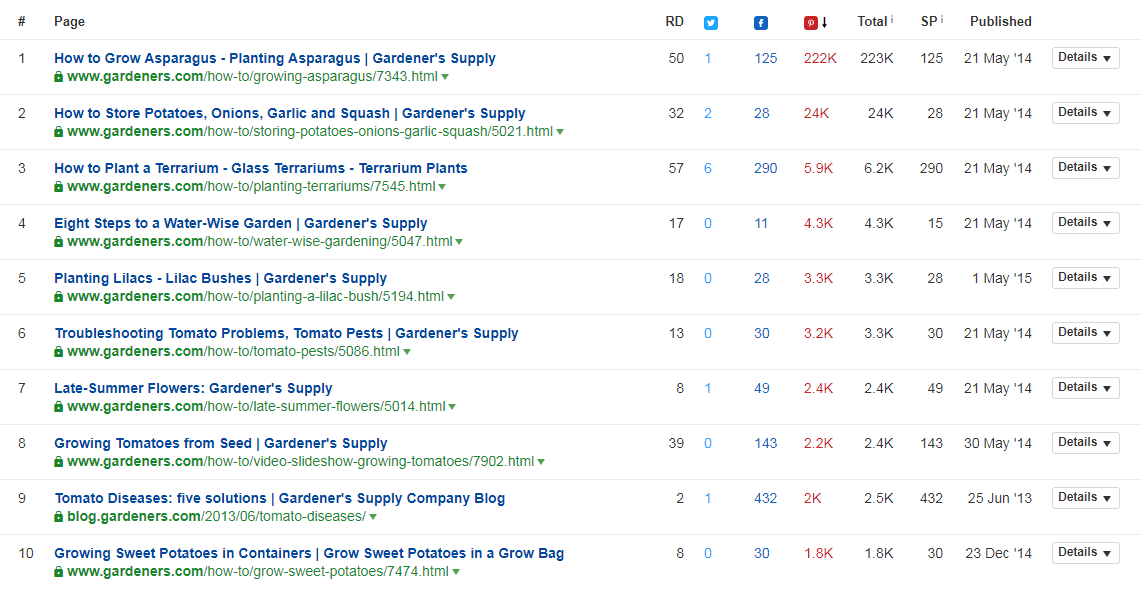Open Details for the Sweet Potatoes row
This screenshot has height=589, width=1141.
1085,553
